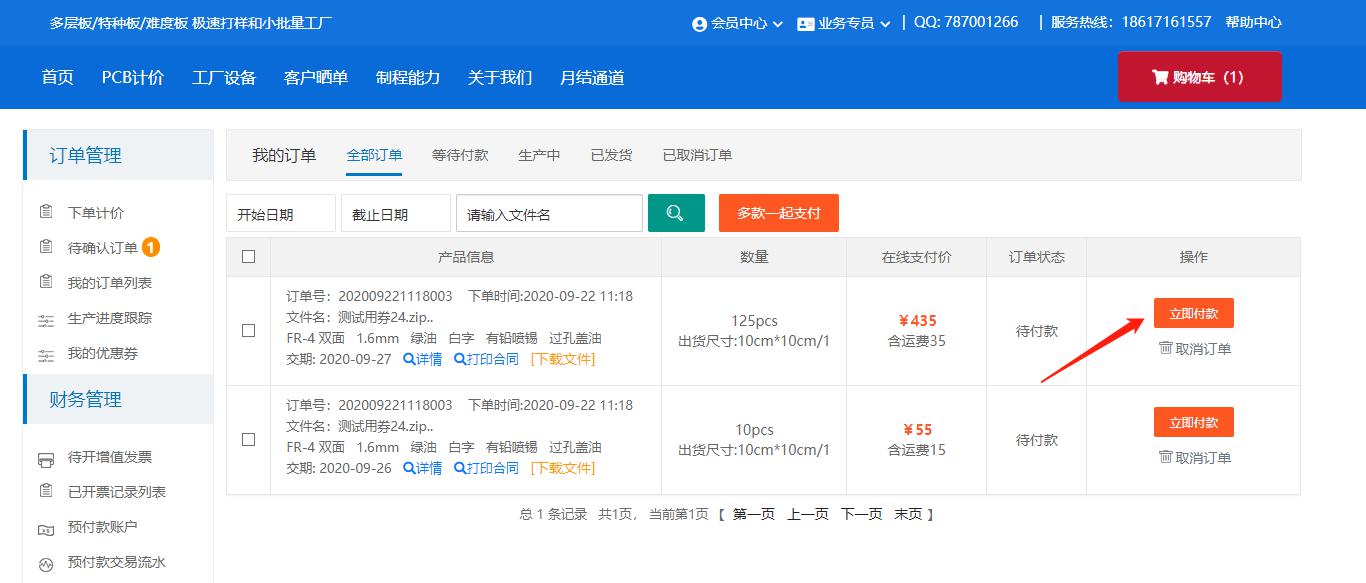Viewport: 1366px width, 583px height.
Task: Click the green magnifier search button
Action: 676,213
